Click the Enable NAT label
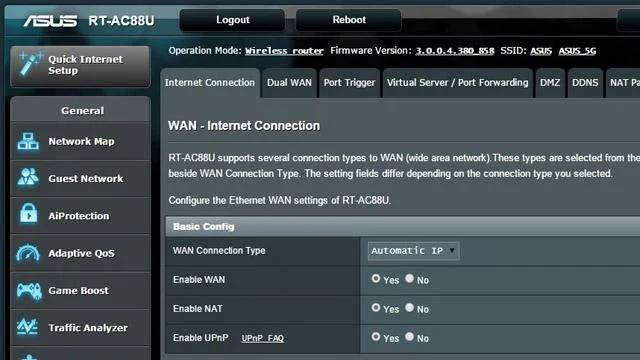The height and width of the screenshot is (360, 640). (198, 309)
